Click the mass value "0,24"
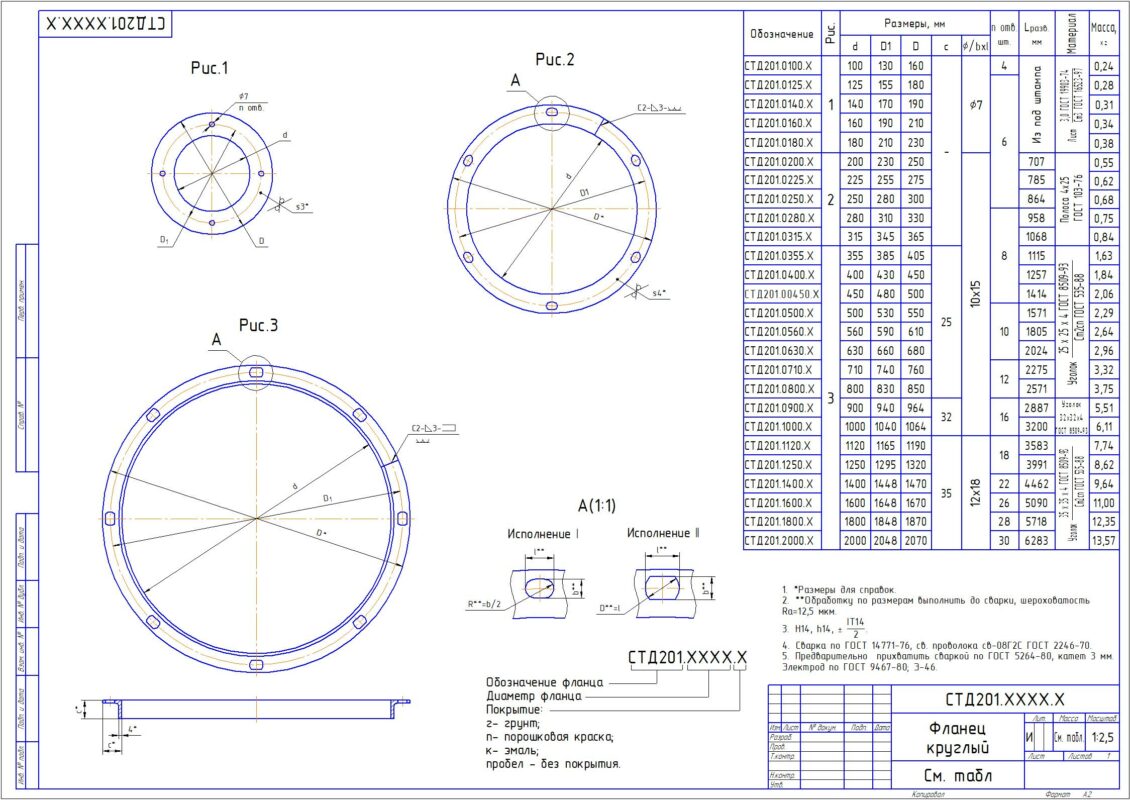This screenshot has width=1130, height=800. pyautogui.click(x=1103, y=66)
